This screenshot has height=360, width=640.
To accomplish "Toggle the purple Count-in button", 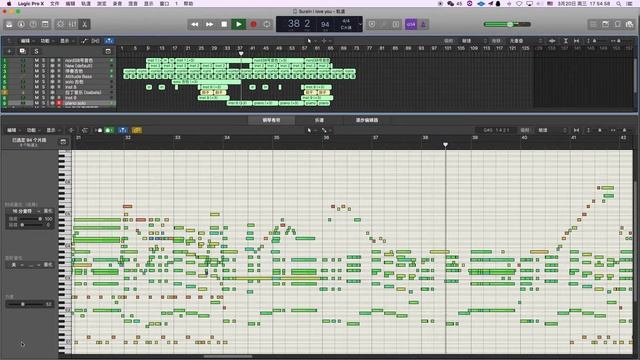I will point(411,24).
